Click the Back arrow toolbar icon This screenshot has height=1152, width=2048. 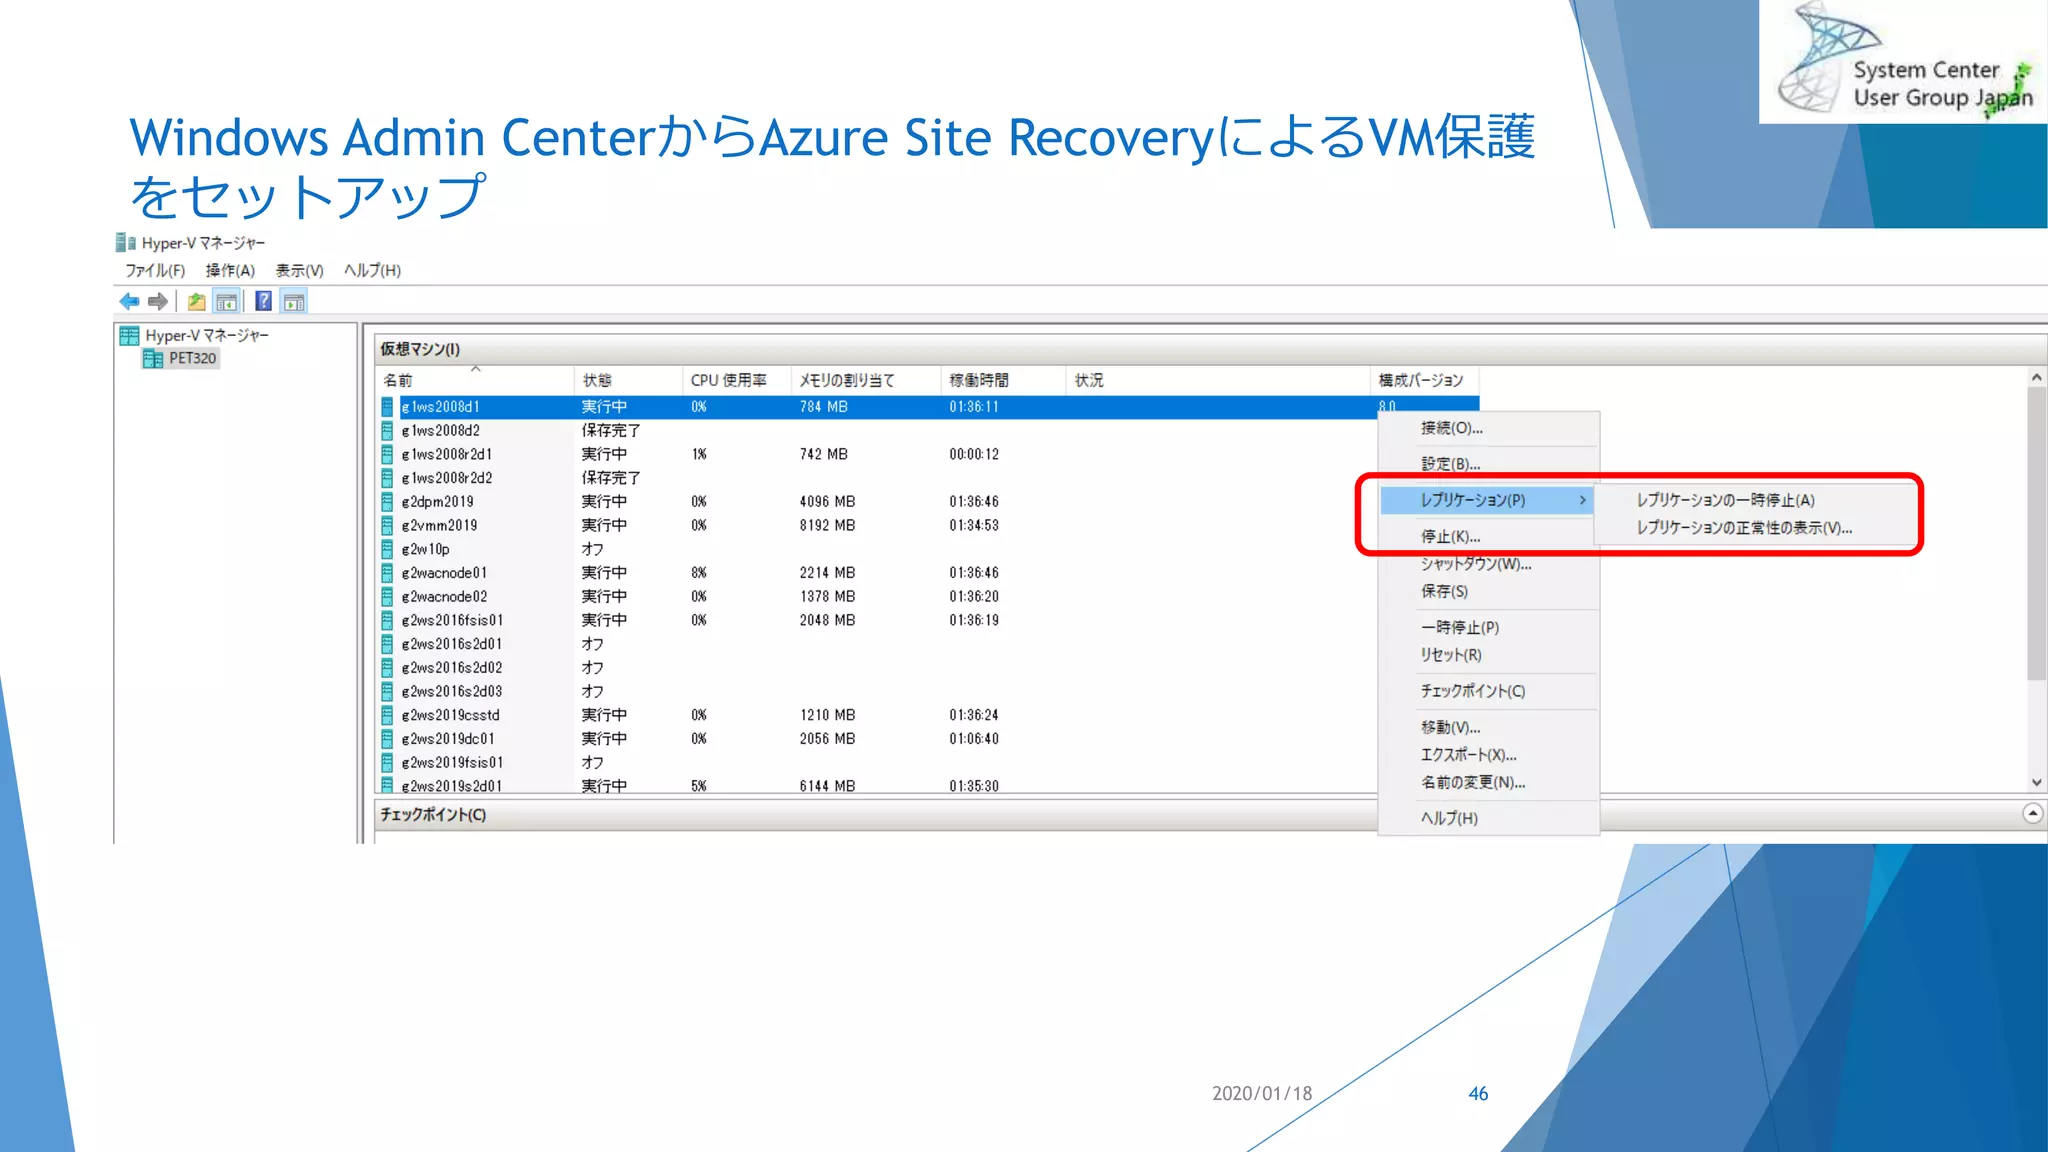[x=129, y=301]
